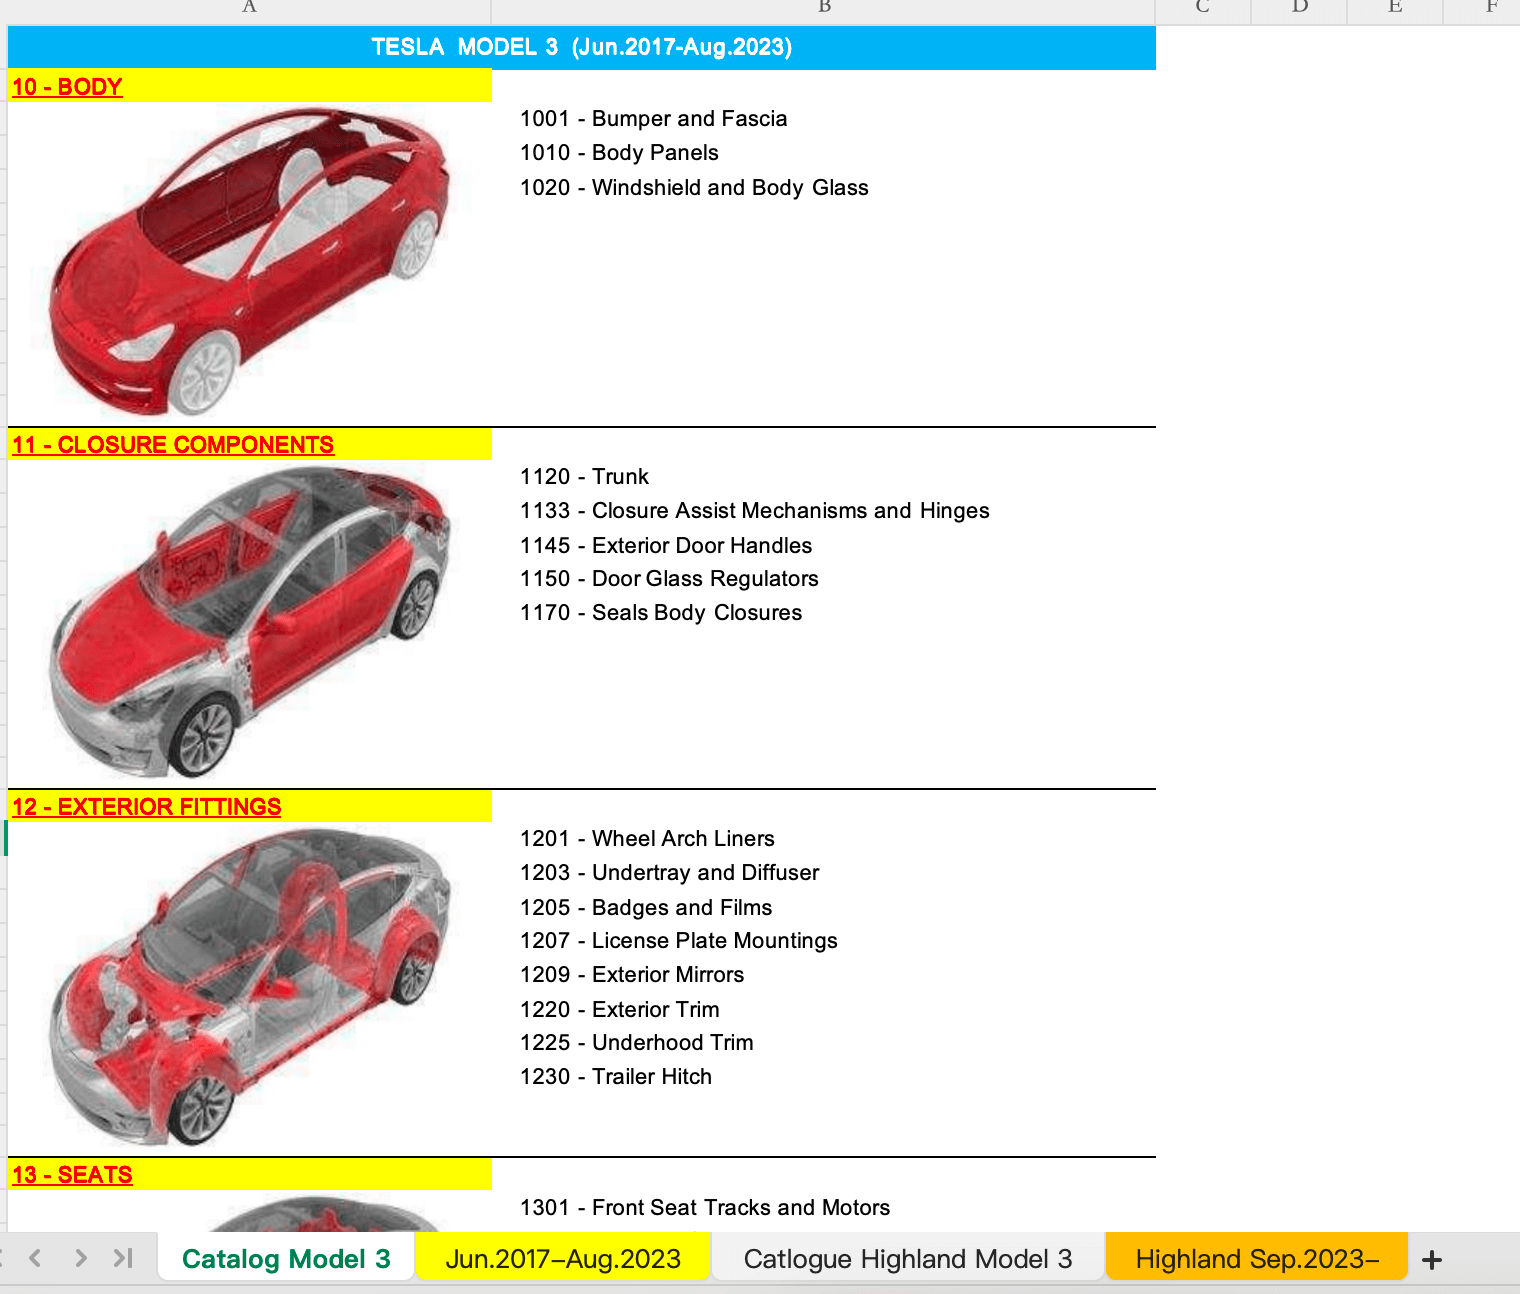Image resolution: width=1520 pixels, height=1294 pixels.
Task: Click '1230 - Trailer Hitch' text
Action: tap(616, 1077)
